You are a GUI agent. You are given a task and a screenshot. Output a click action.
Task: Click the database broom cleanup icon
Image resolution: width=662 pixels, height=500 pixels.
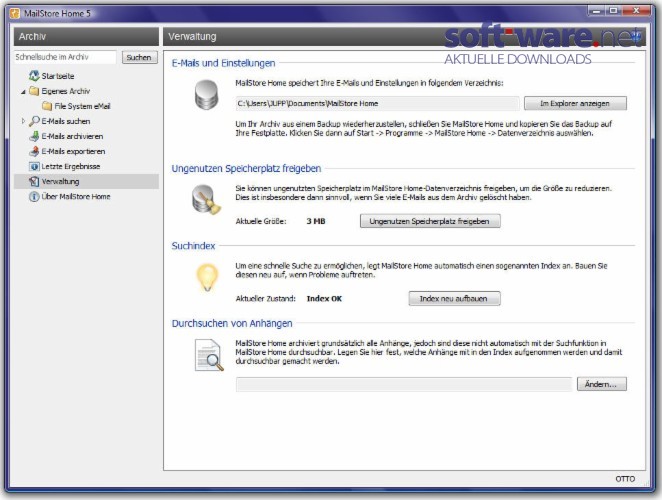(206, 199)
